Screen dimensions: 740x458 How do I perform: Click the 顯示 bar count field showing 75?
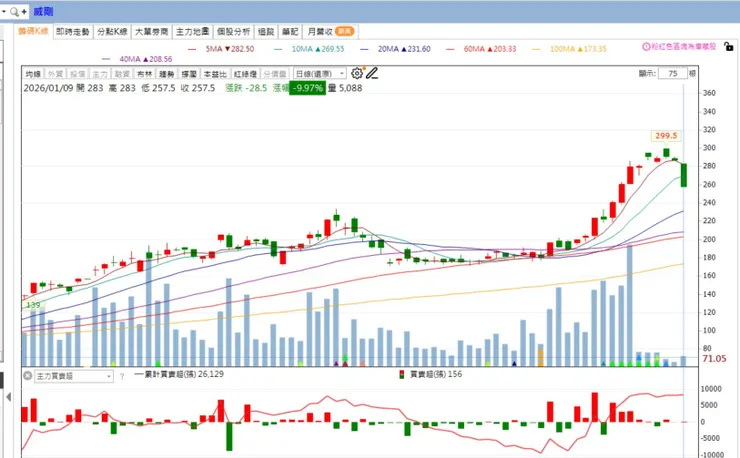click(x=673, y=74)
